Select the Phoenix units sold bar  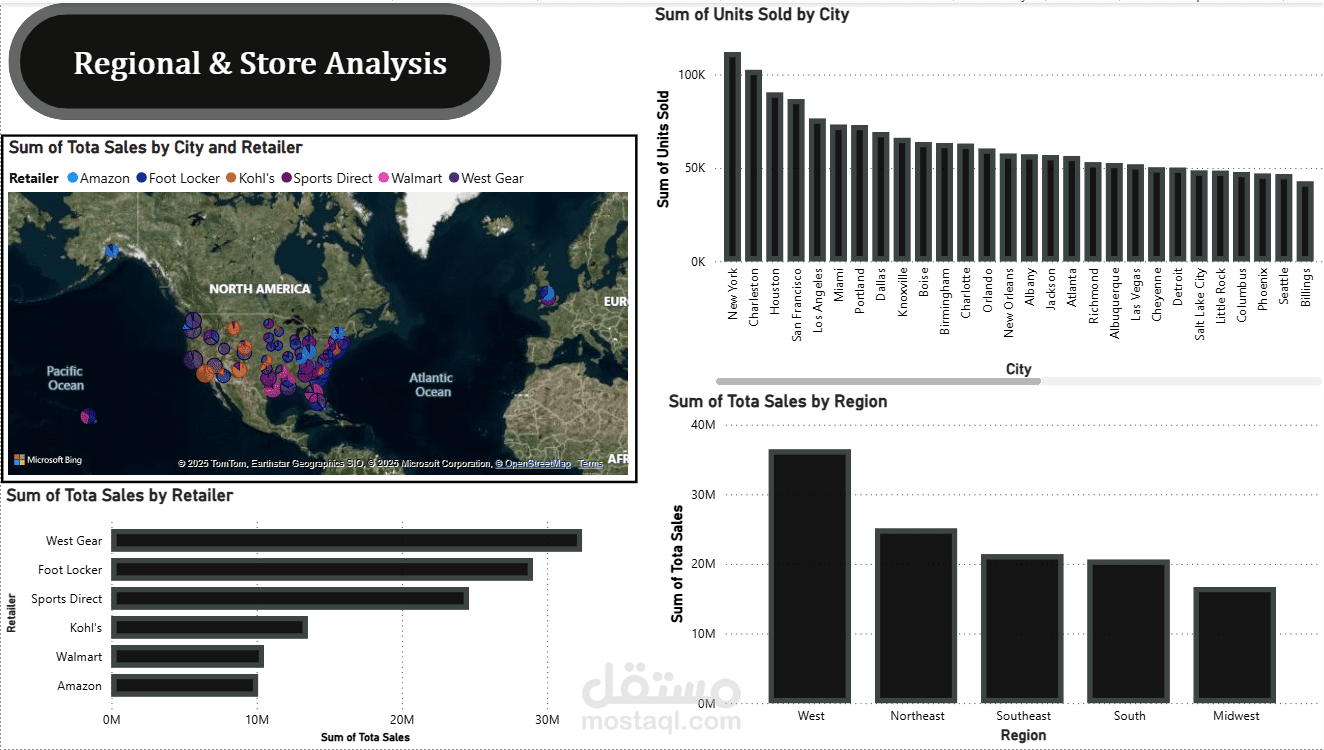pos(1263,218)
